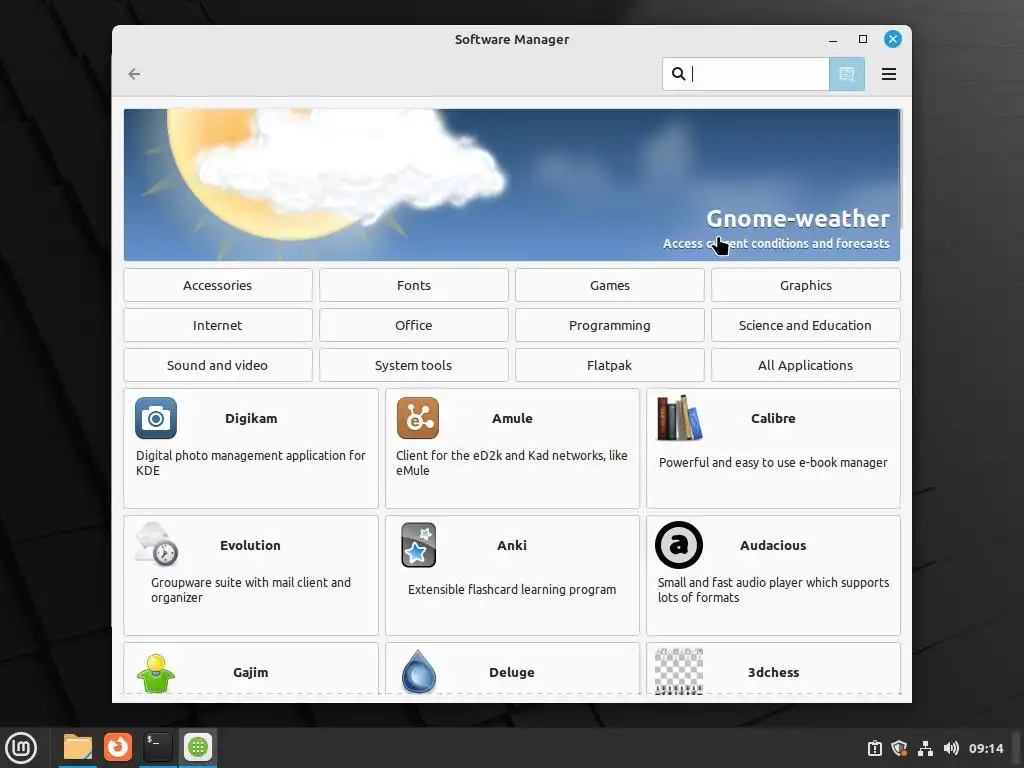Close the Software Manager window

[893, 39]
